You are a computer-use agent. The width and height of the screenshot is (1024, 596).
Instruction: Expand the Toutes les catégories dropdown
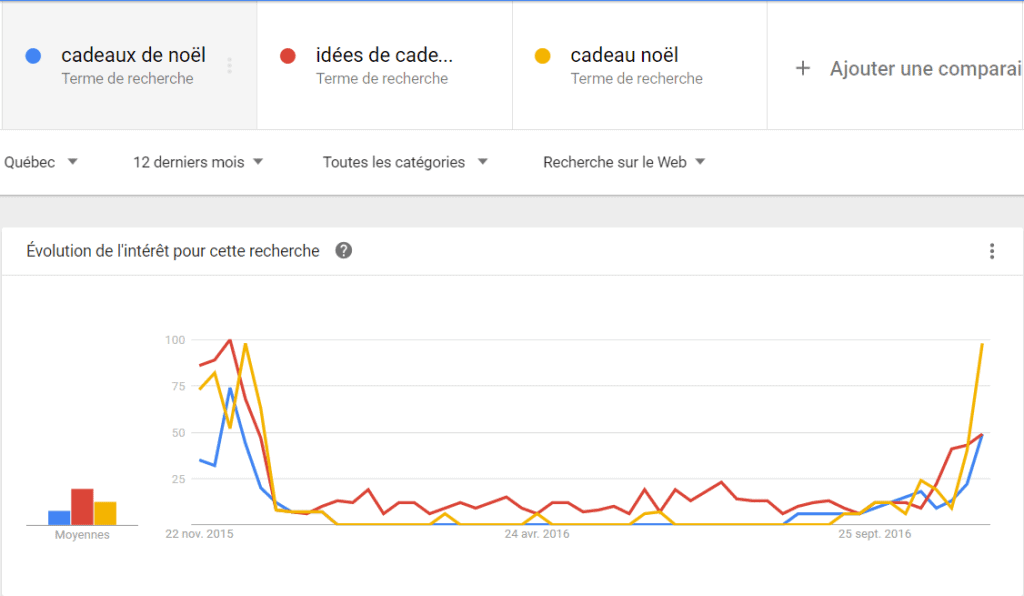coord(405,162)
